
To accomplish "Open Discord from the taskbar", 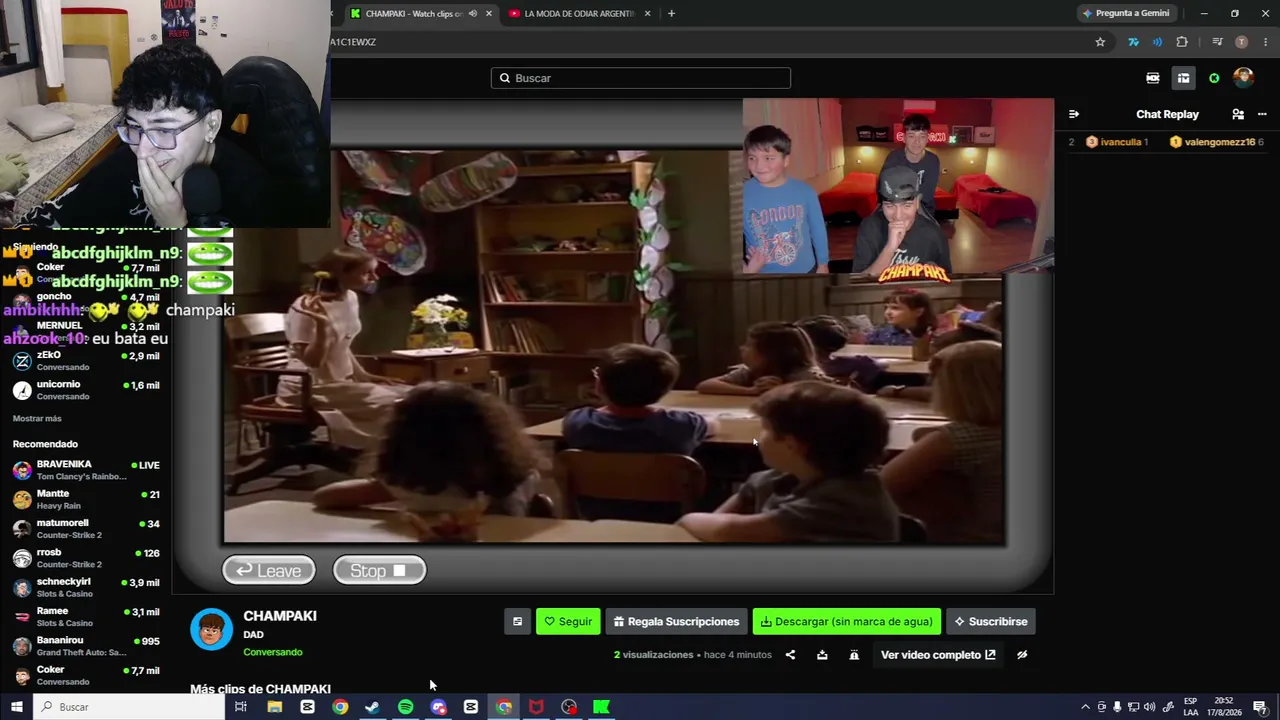I will point(438,707).
